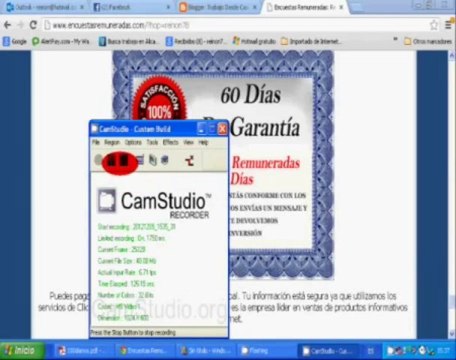Open the Options menu in CamStudio
Image resolution: width=456 pixels, height=360 pixels.
pos(133,142)
